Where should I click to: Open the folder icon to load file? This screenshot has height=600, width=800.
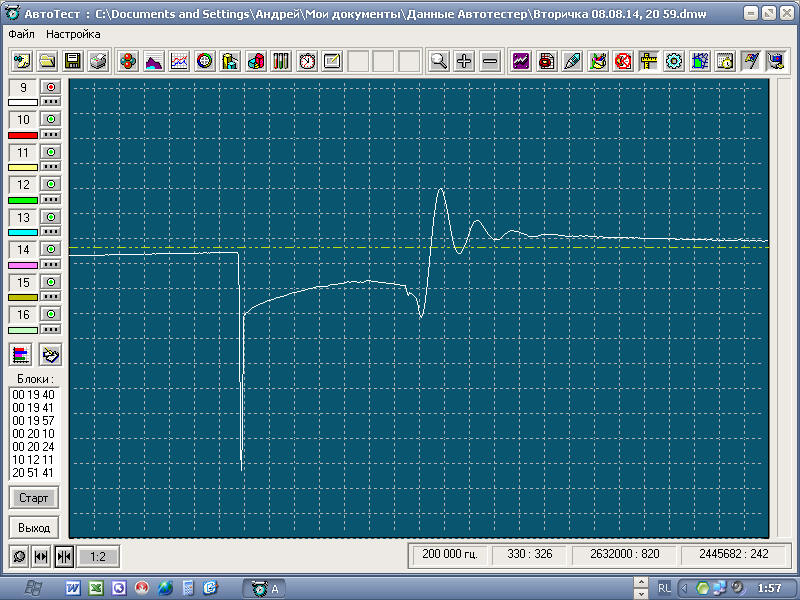(x=47, y=61)
